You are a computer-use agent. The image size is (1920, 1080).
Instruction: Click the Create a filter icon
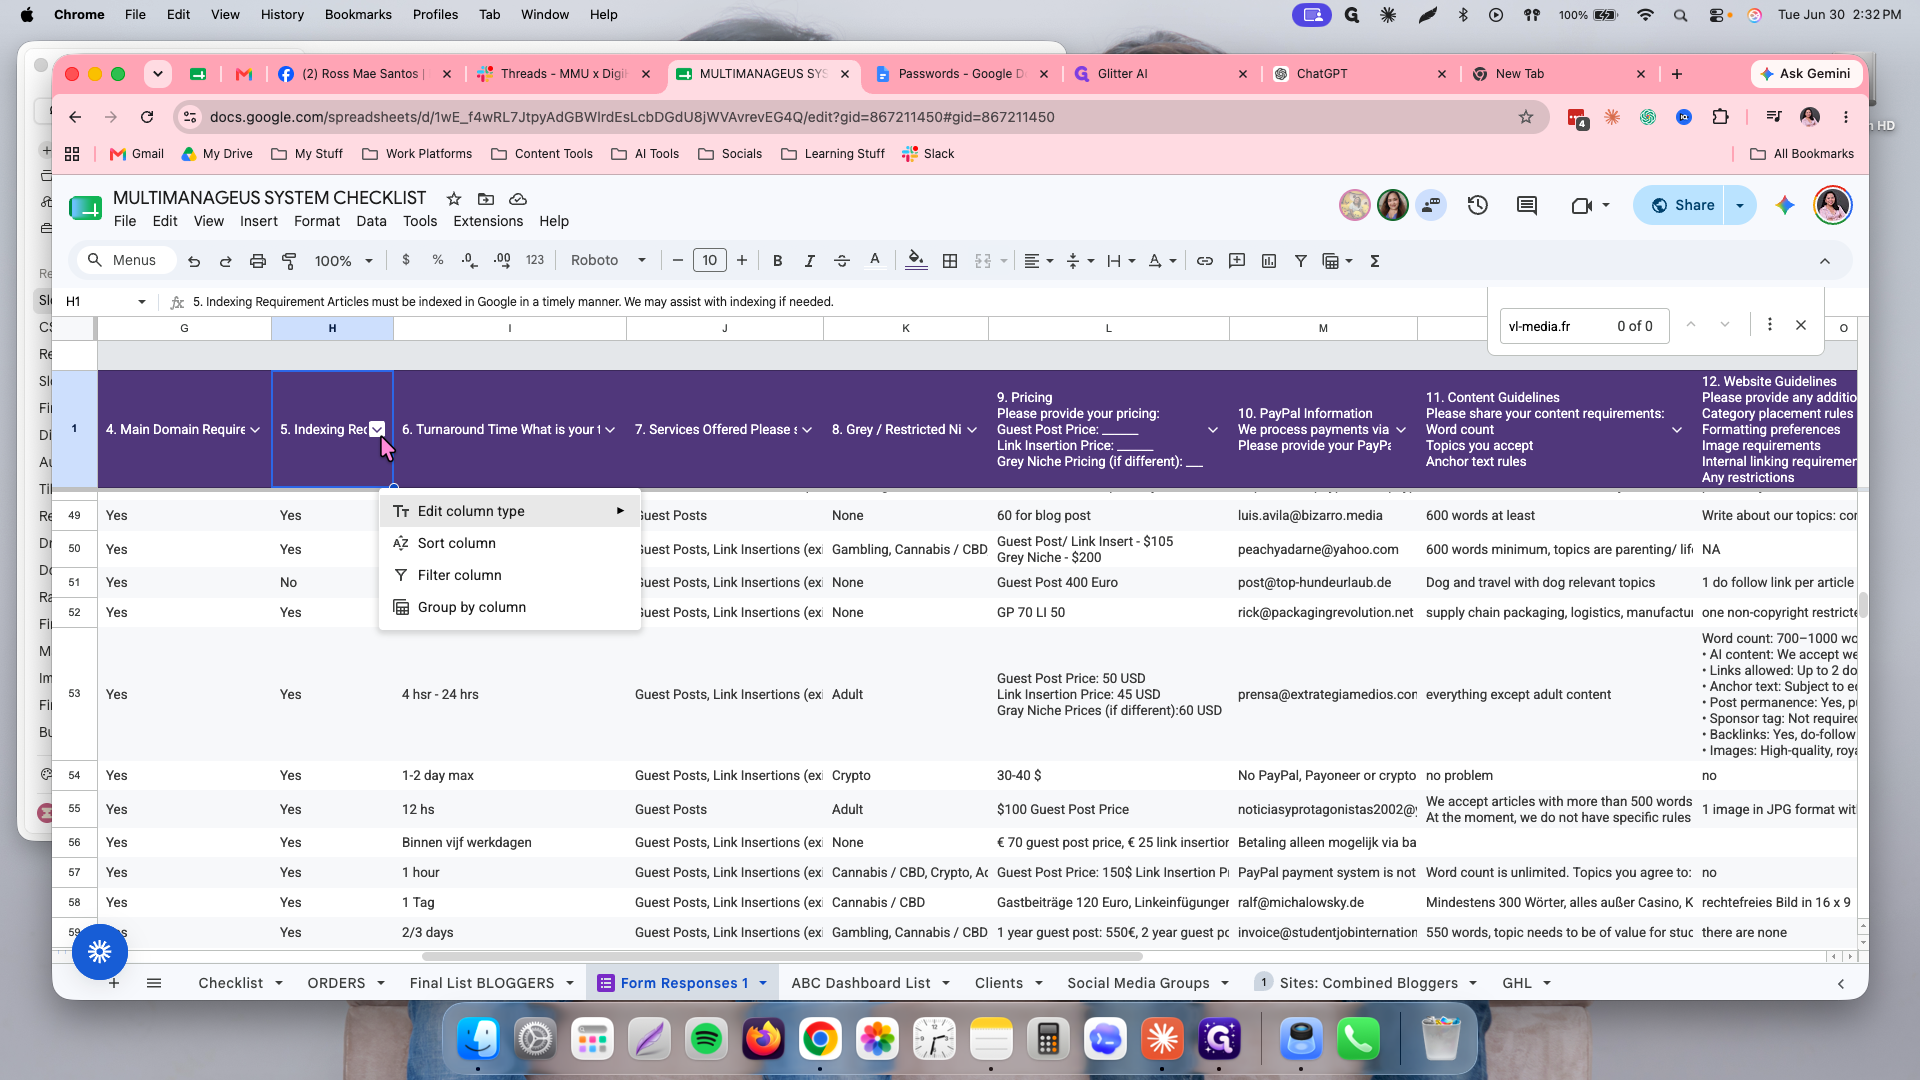(x=1301, y=261)
